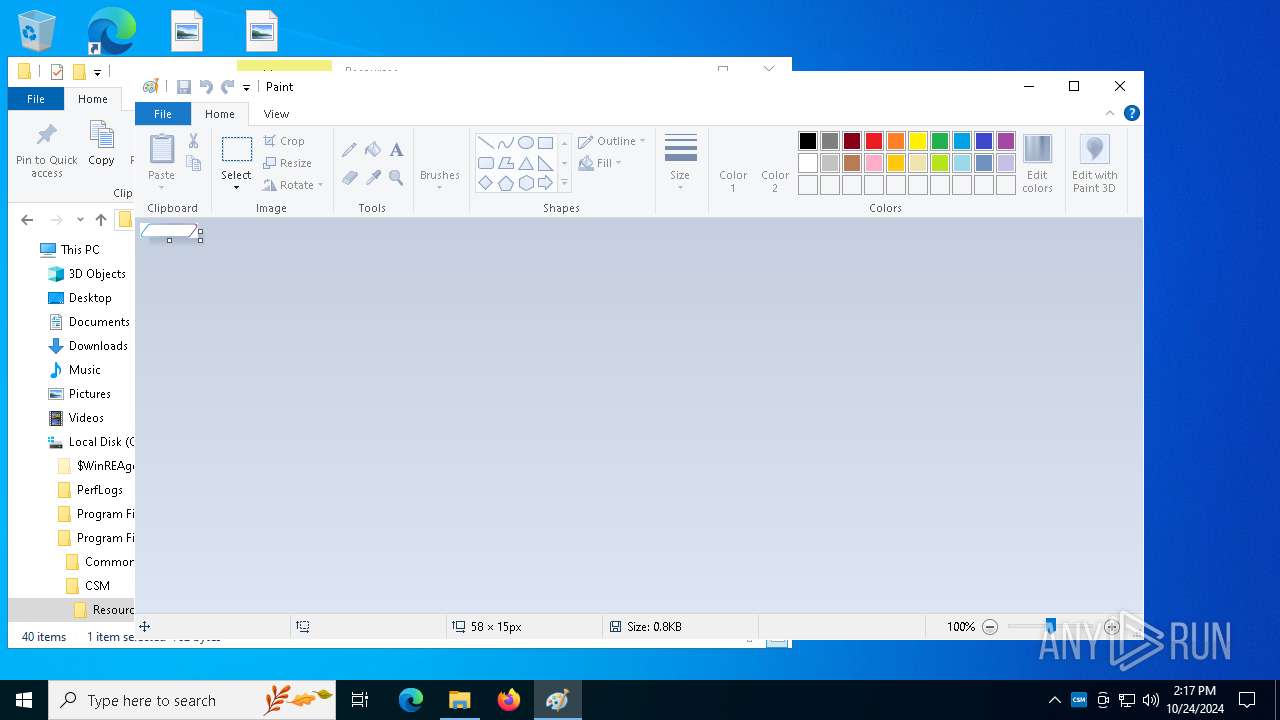Select the Magnifier tool
This screenshot has width=1280, height=720.
click(x=396, y=178)
